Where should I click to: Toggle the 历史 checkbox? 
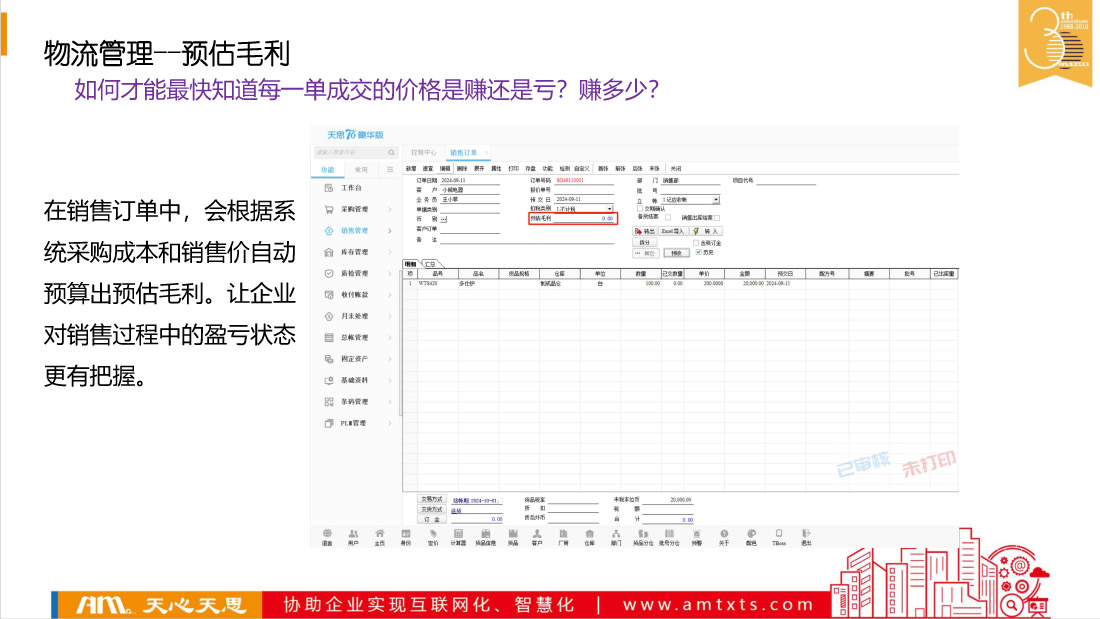(699, 252)
